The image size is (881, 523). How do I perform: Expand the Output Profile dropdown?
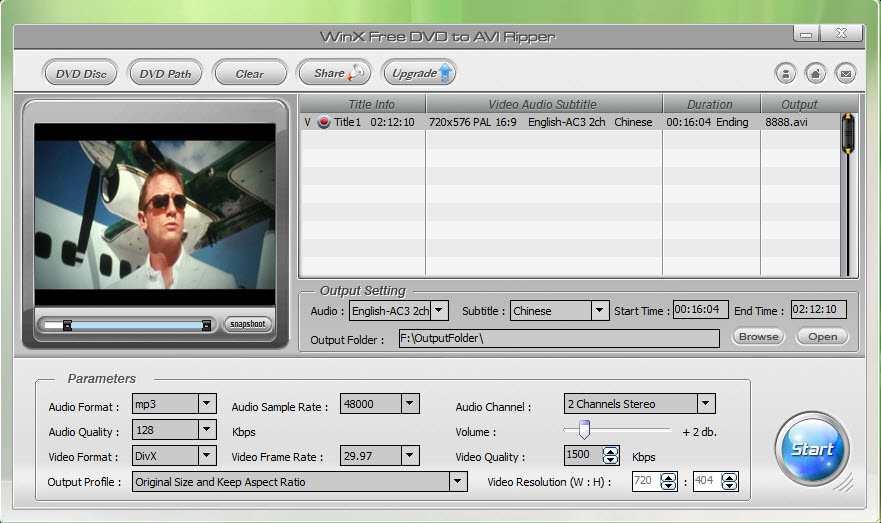(x=458, y=481)
